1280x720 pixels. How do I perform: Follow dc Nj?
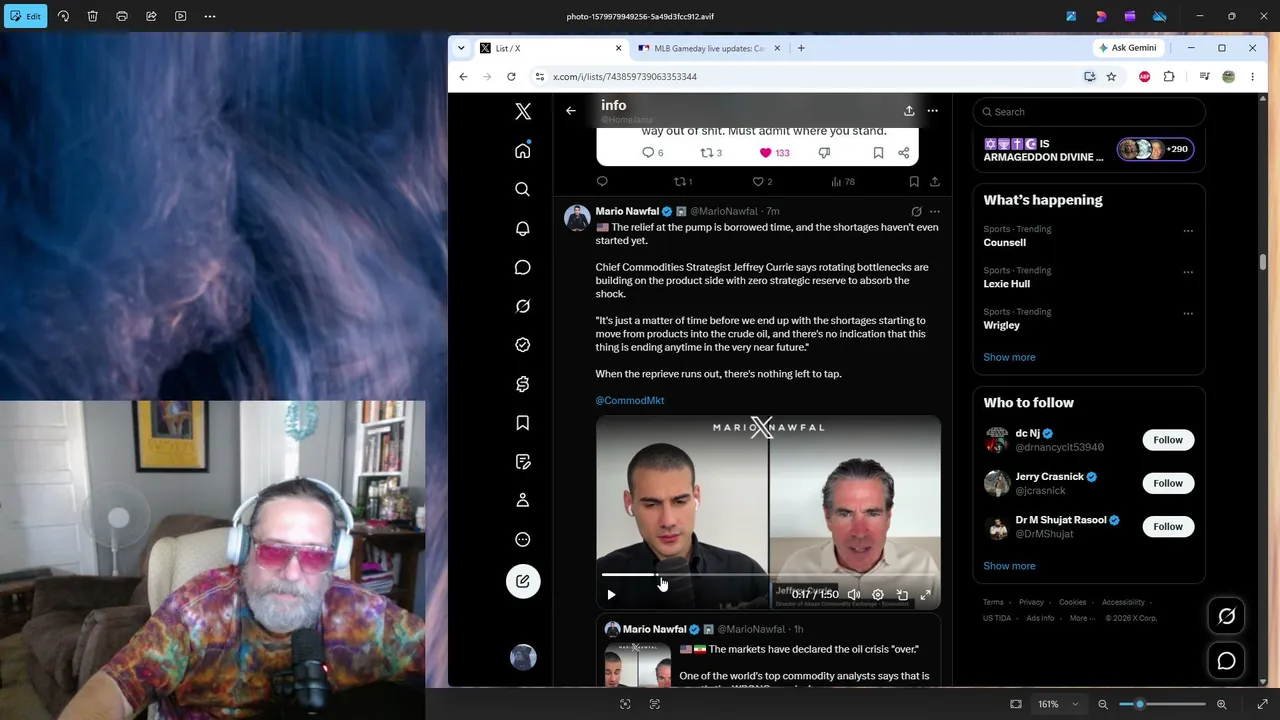point(1168,440)
